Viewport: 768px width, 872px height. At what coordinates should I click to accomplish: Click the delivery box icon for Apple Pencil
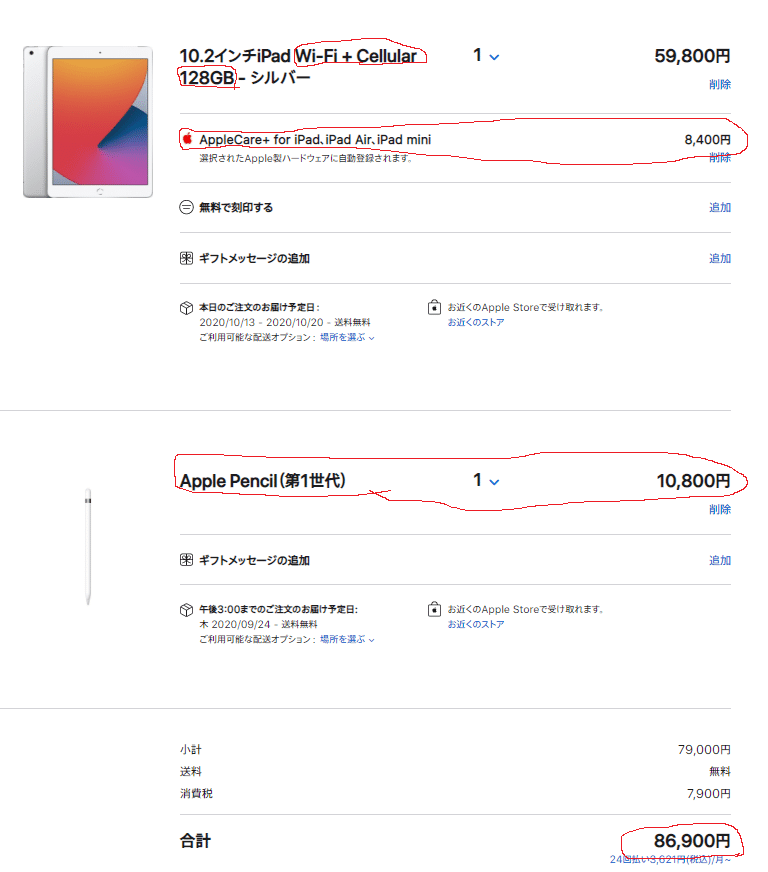tap(186, 610)
